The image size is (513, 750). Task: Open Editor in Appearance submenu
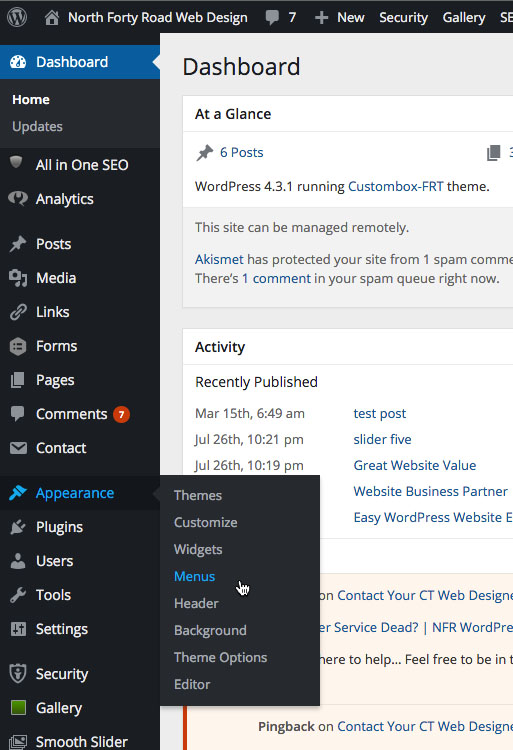(x=192, y=684)
